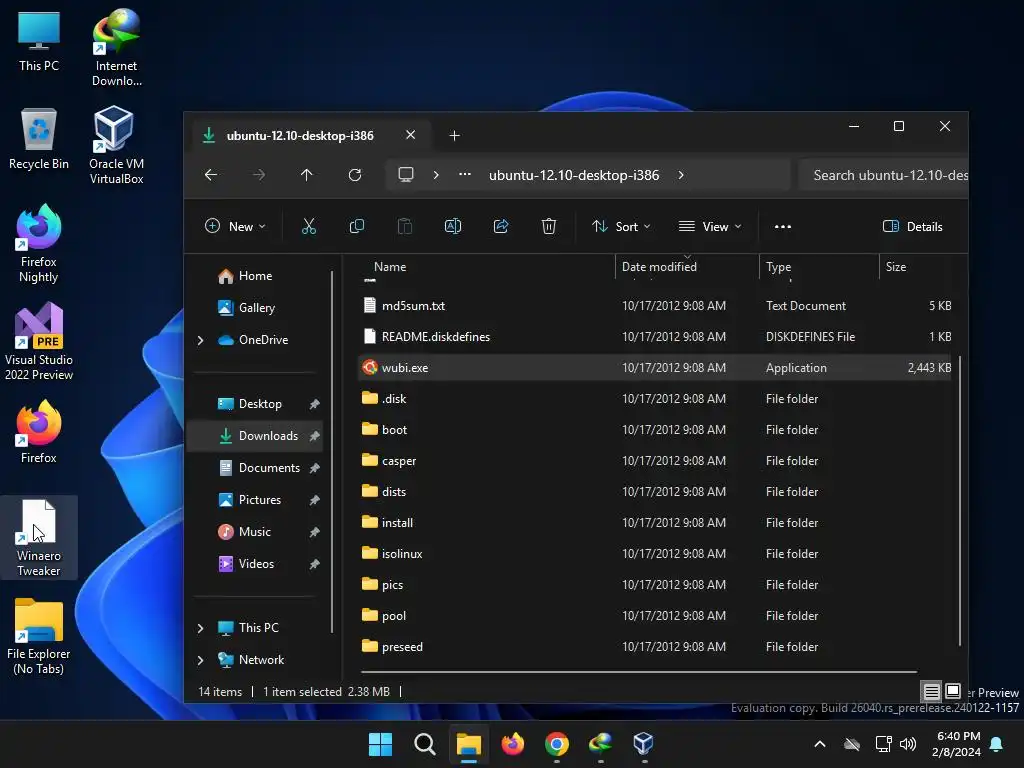The height and width of the screenshot is (768, 1024).
Task: Select README.diskdefines file
Action: tap(655, 336)
